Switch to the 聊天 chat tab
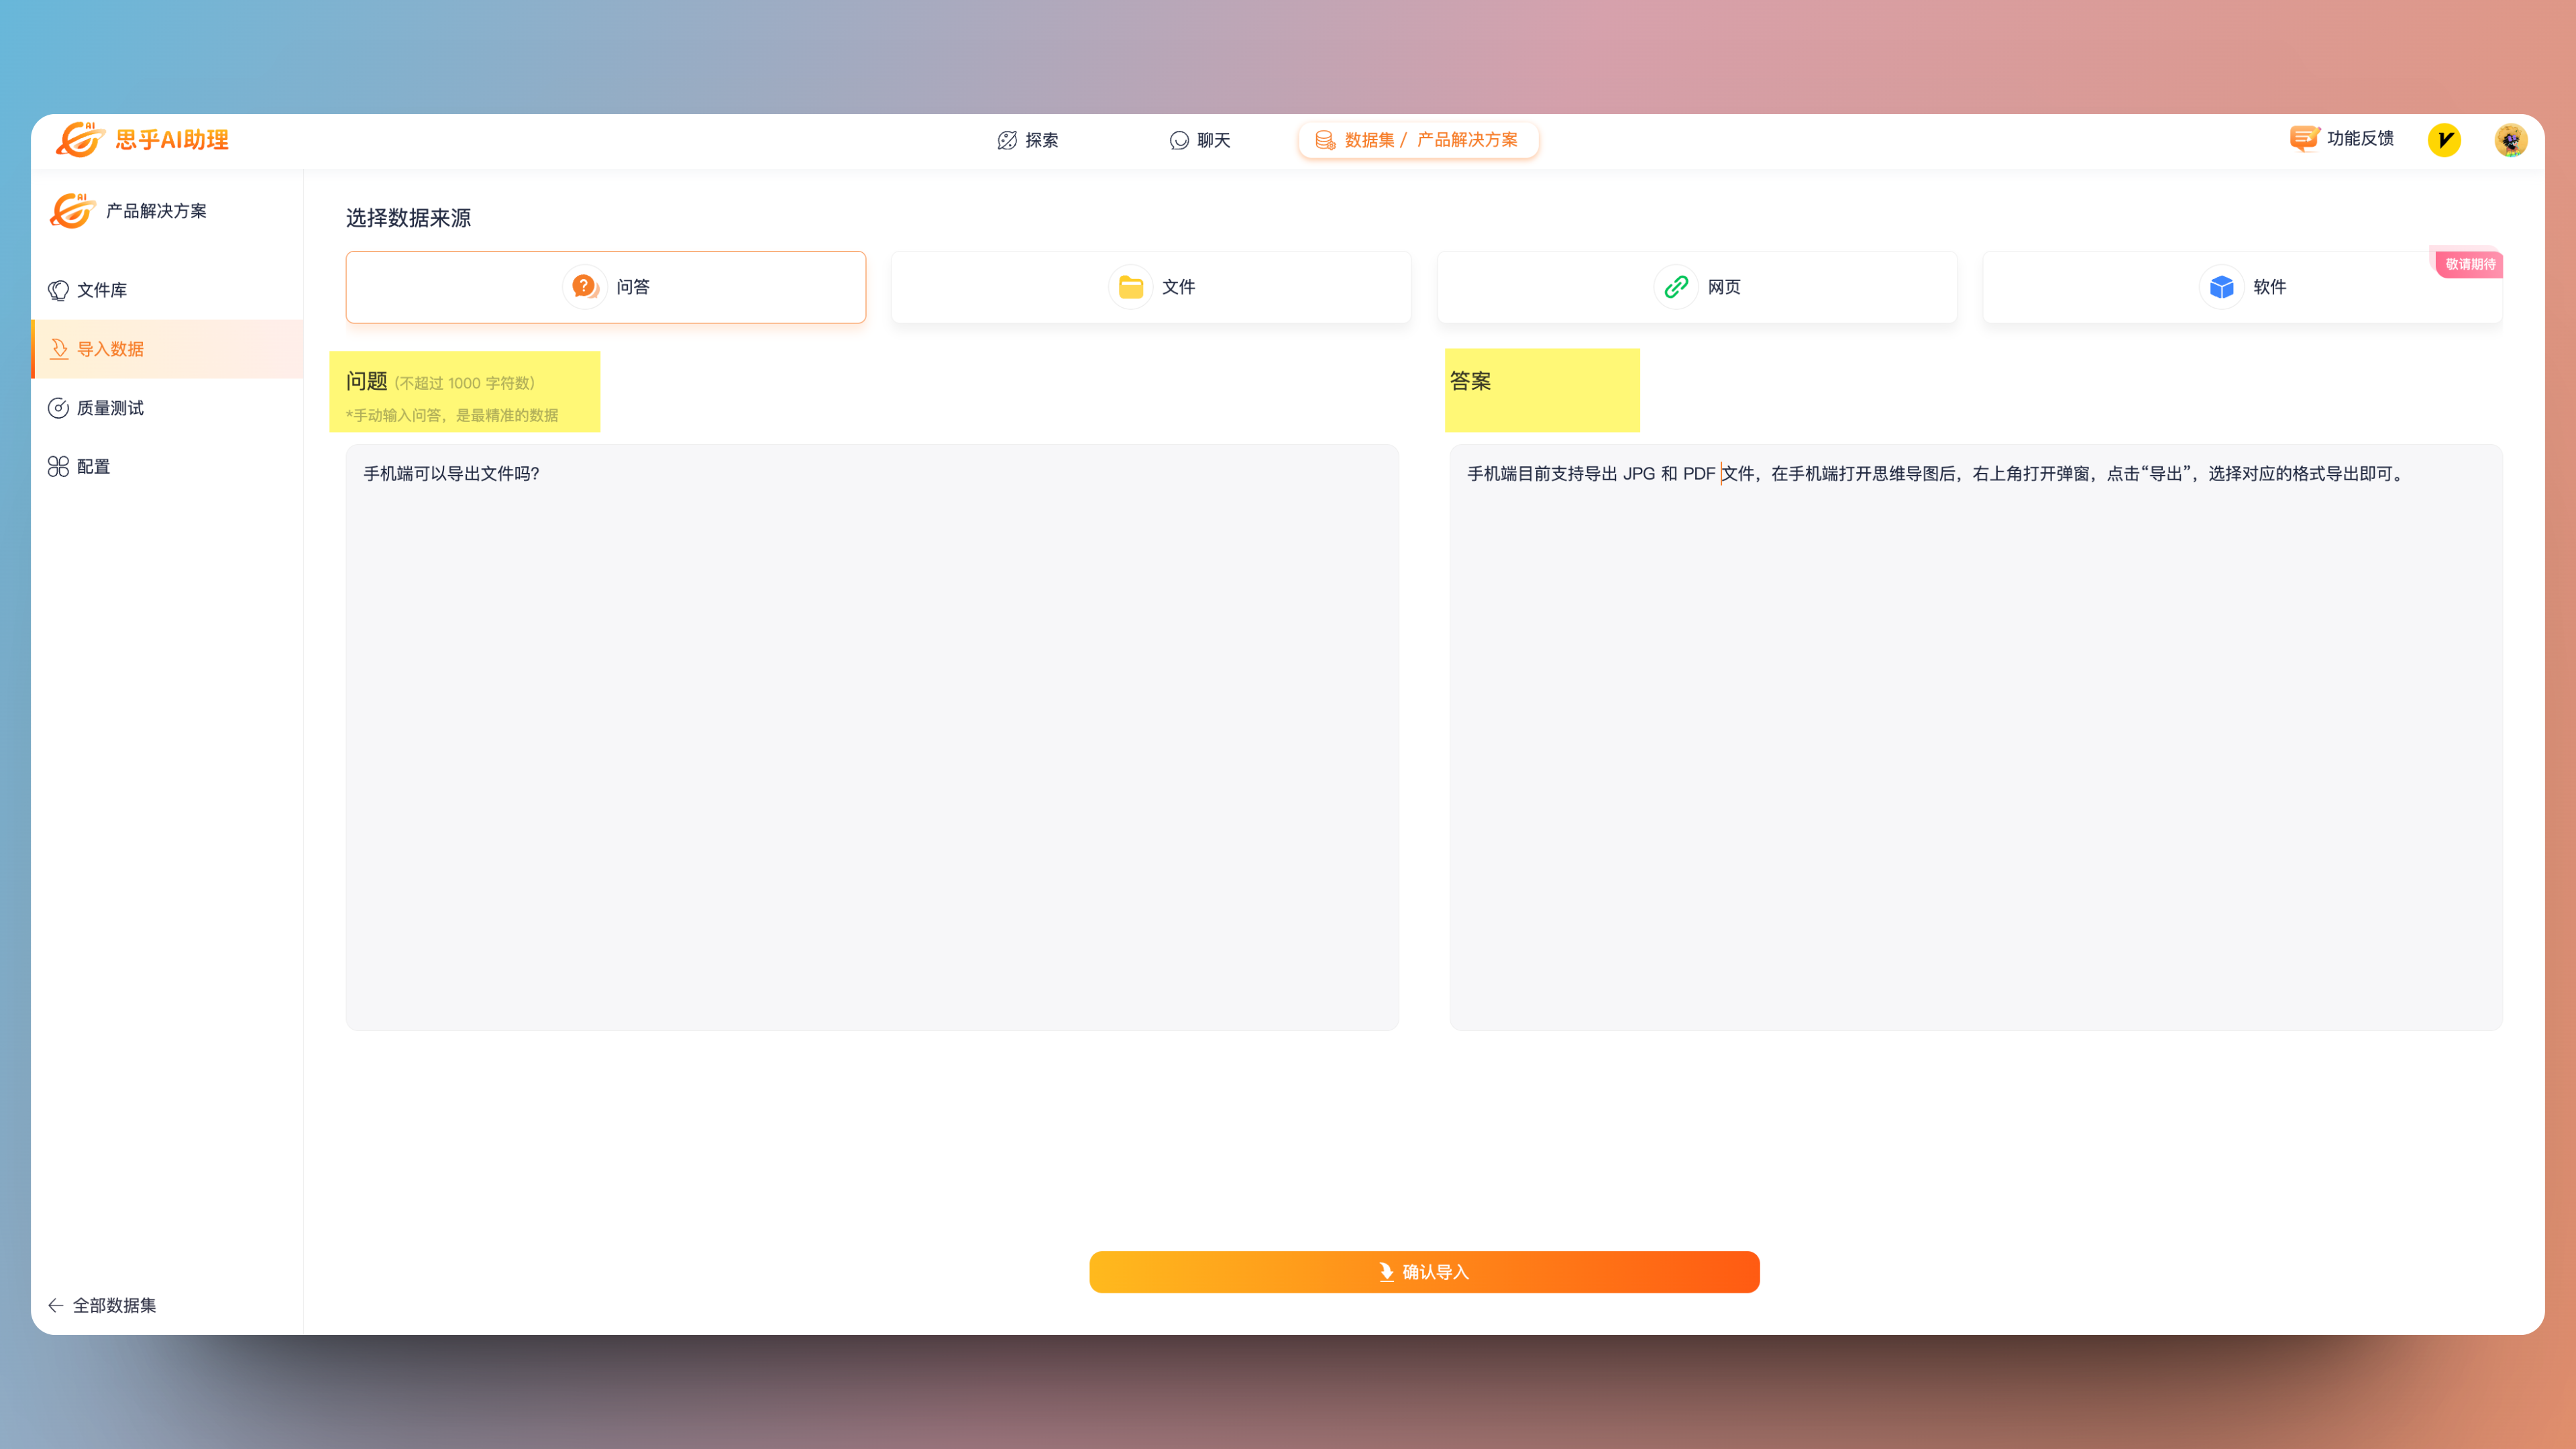 pyautogui.click(x=1200, y=140)
